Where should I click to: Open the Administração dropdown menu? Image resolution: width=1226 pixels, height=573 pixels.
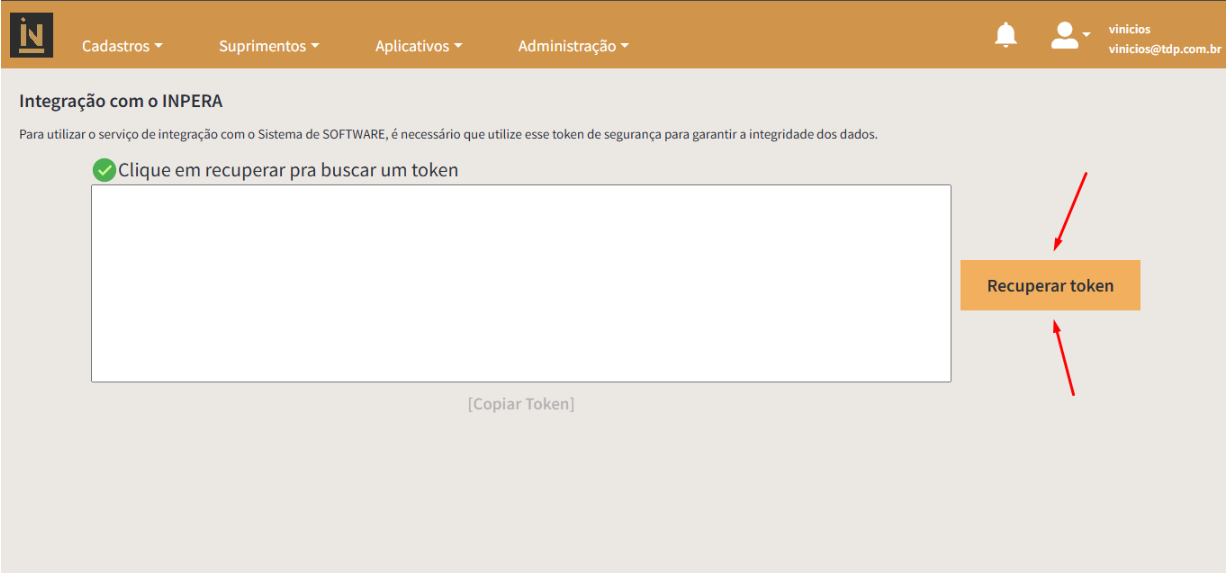tap(573, 46)
